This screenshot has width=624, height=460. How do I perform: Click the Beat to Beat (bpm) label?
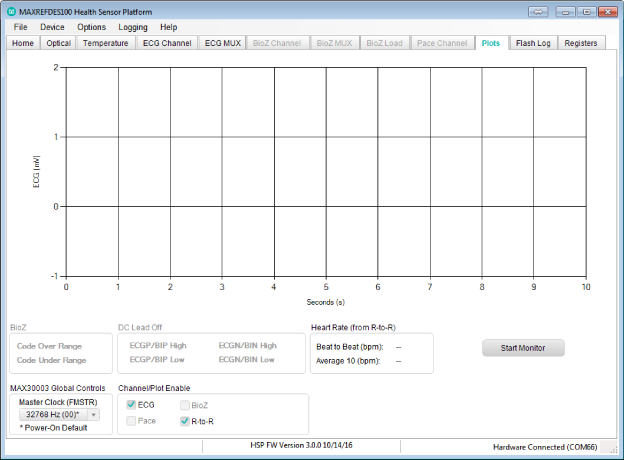(350, 347)
